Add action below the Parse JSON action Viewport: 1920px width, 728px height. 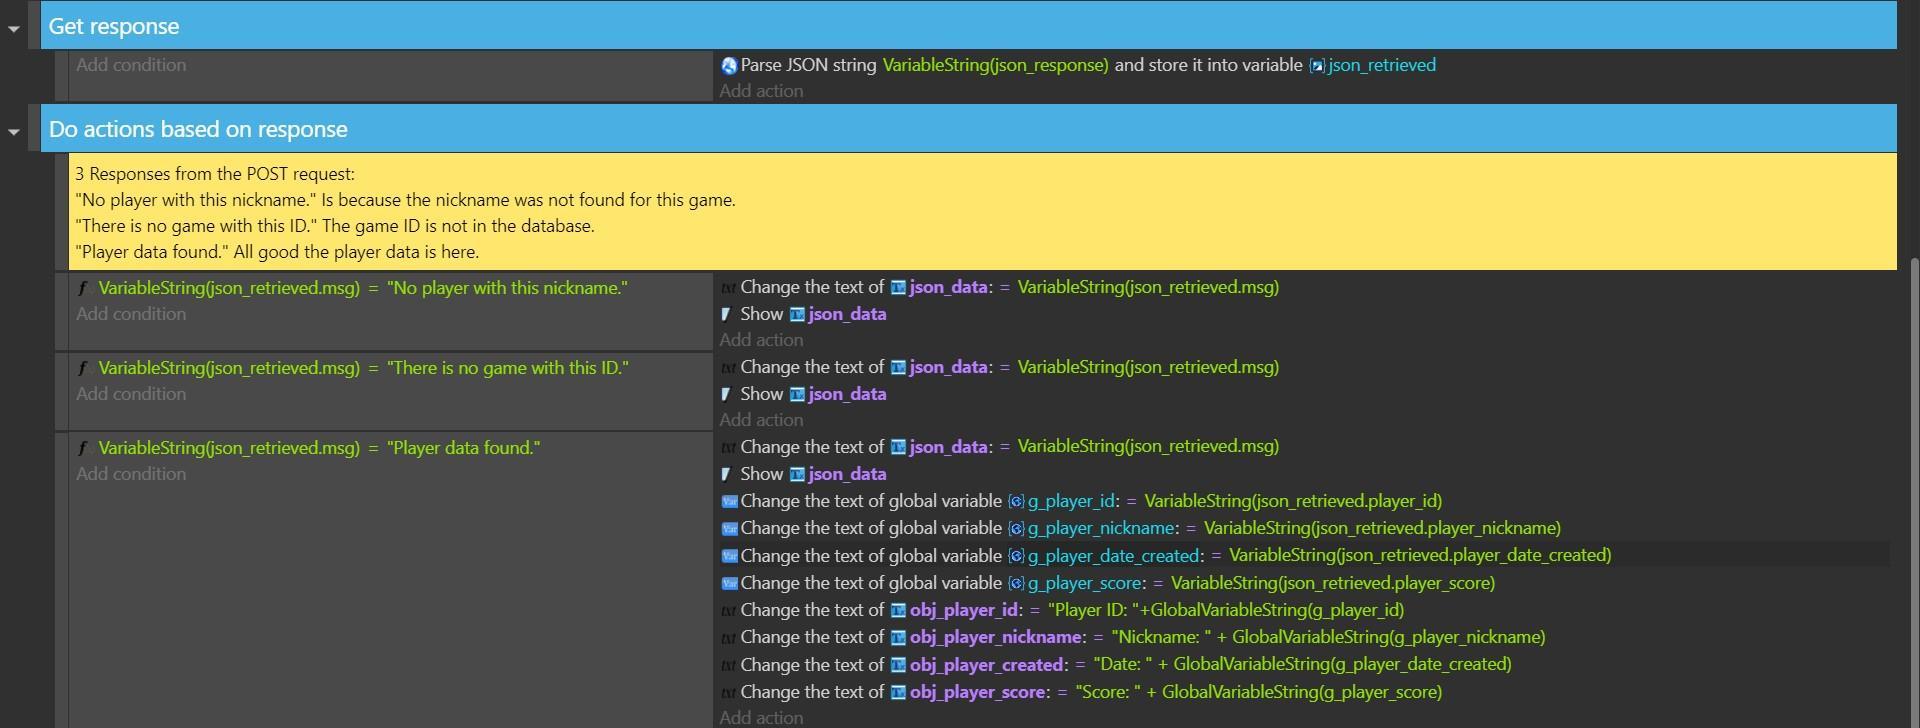(x=761, y=91)
